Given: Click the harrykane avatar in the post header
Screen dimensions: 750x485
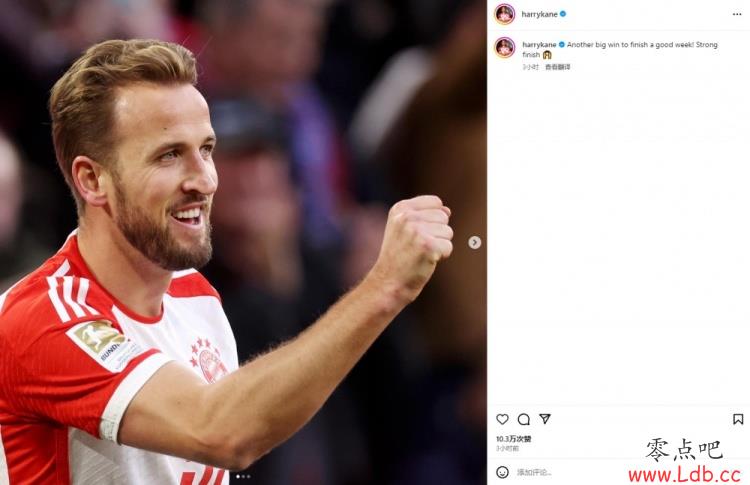Looking at the screenshot, I should pyautogui.click(x=505, y=14).
